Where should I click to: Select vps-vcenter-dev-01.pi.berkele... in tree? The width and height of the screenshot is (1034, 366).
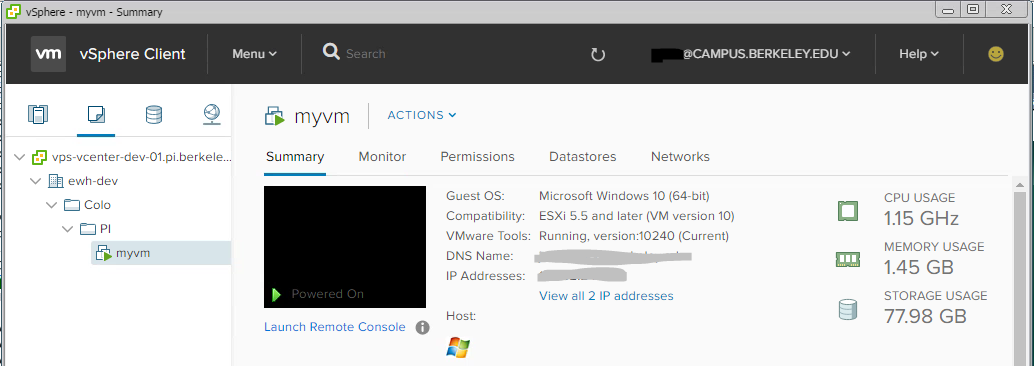(x=142, y=158)
